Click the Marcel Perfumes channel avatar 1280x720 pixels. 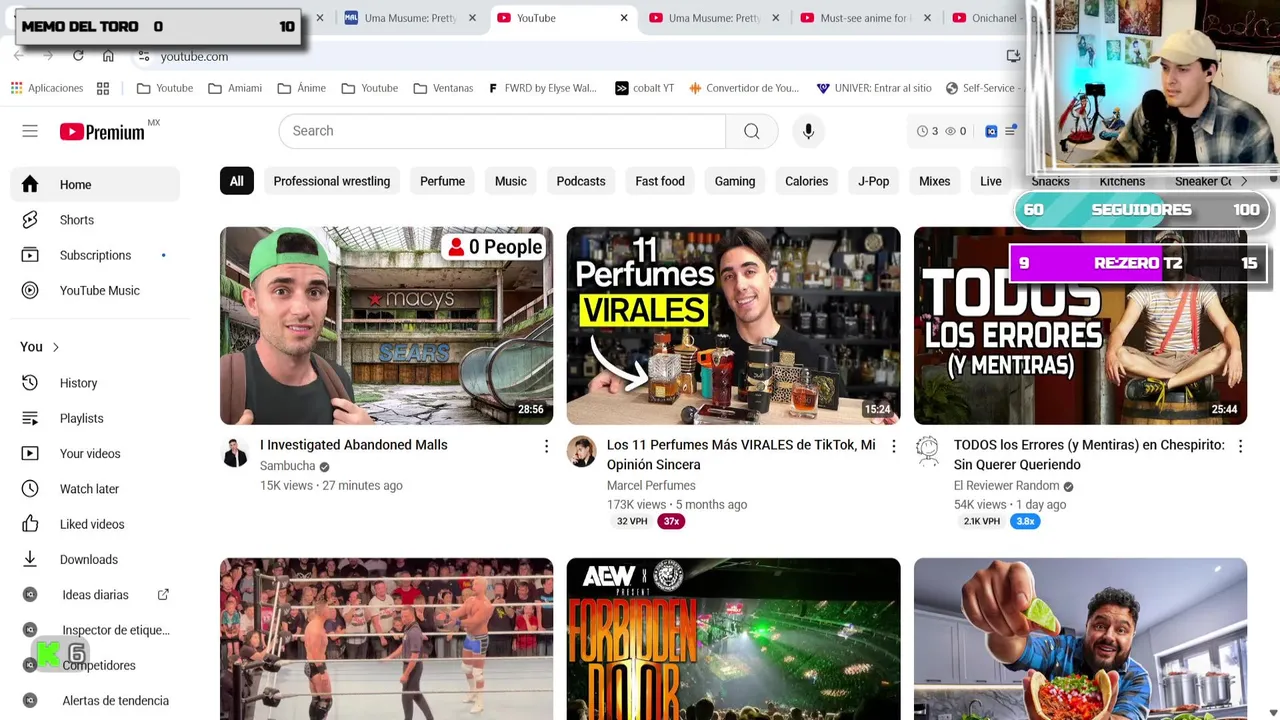[581, 452]
